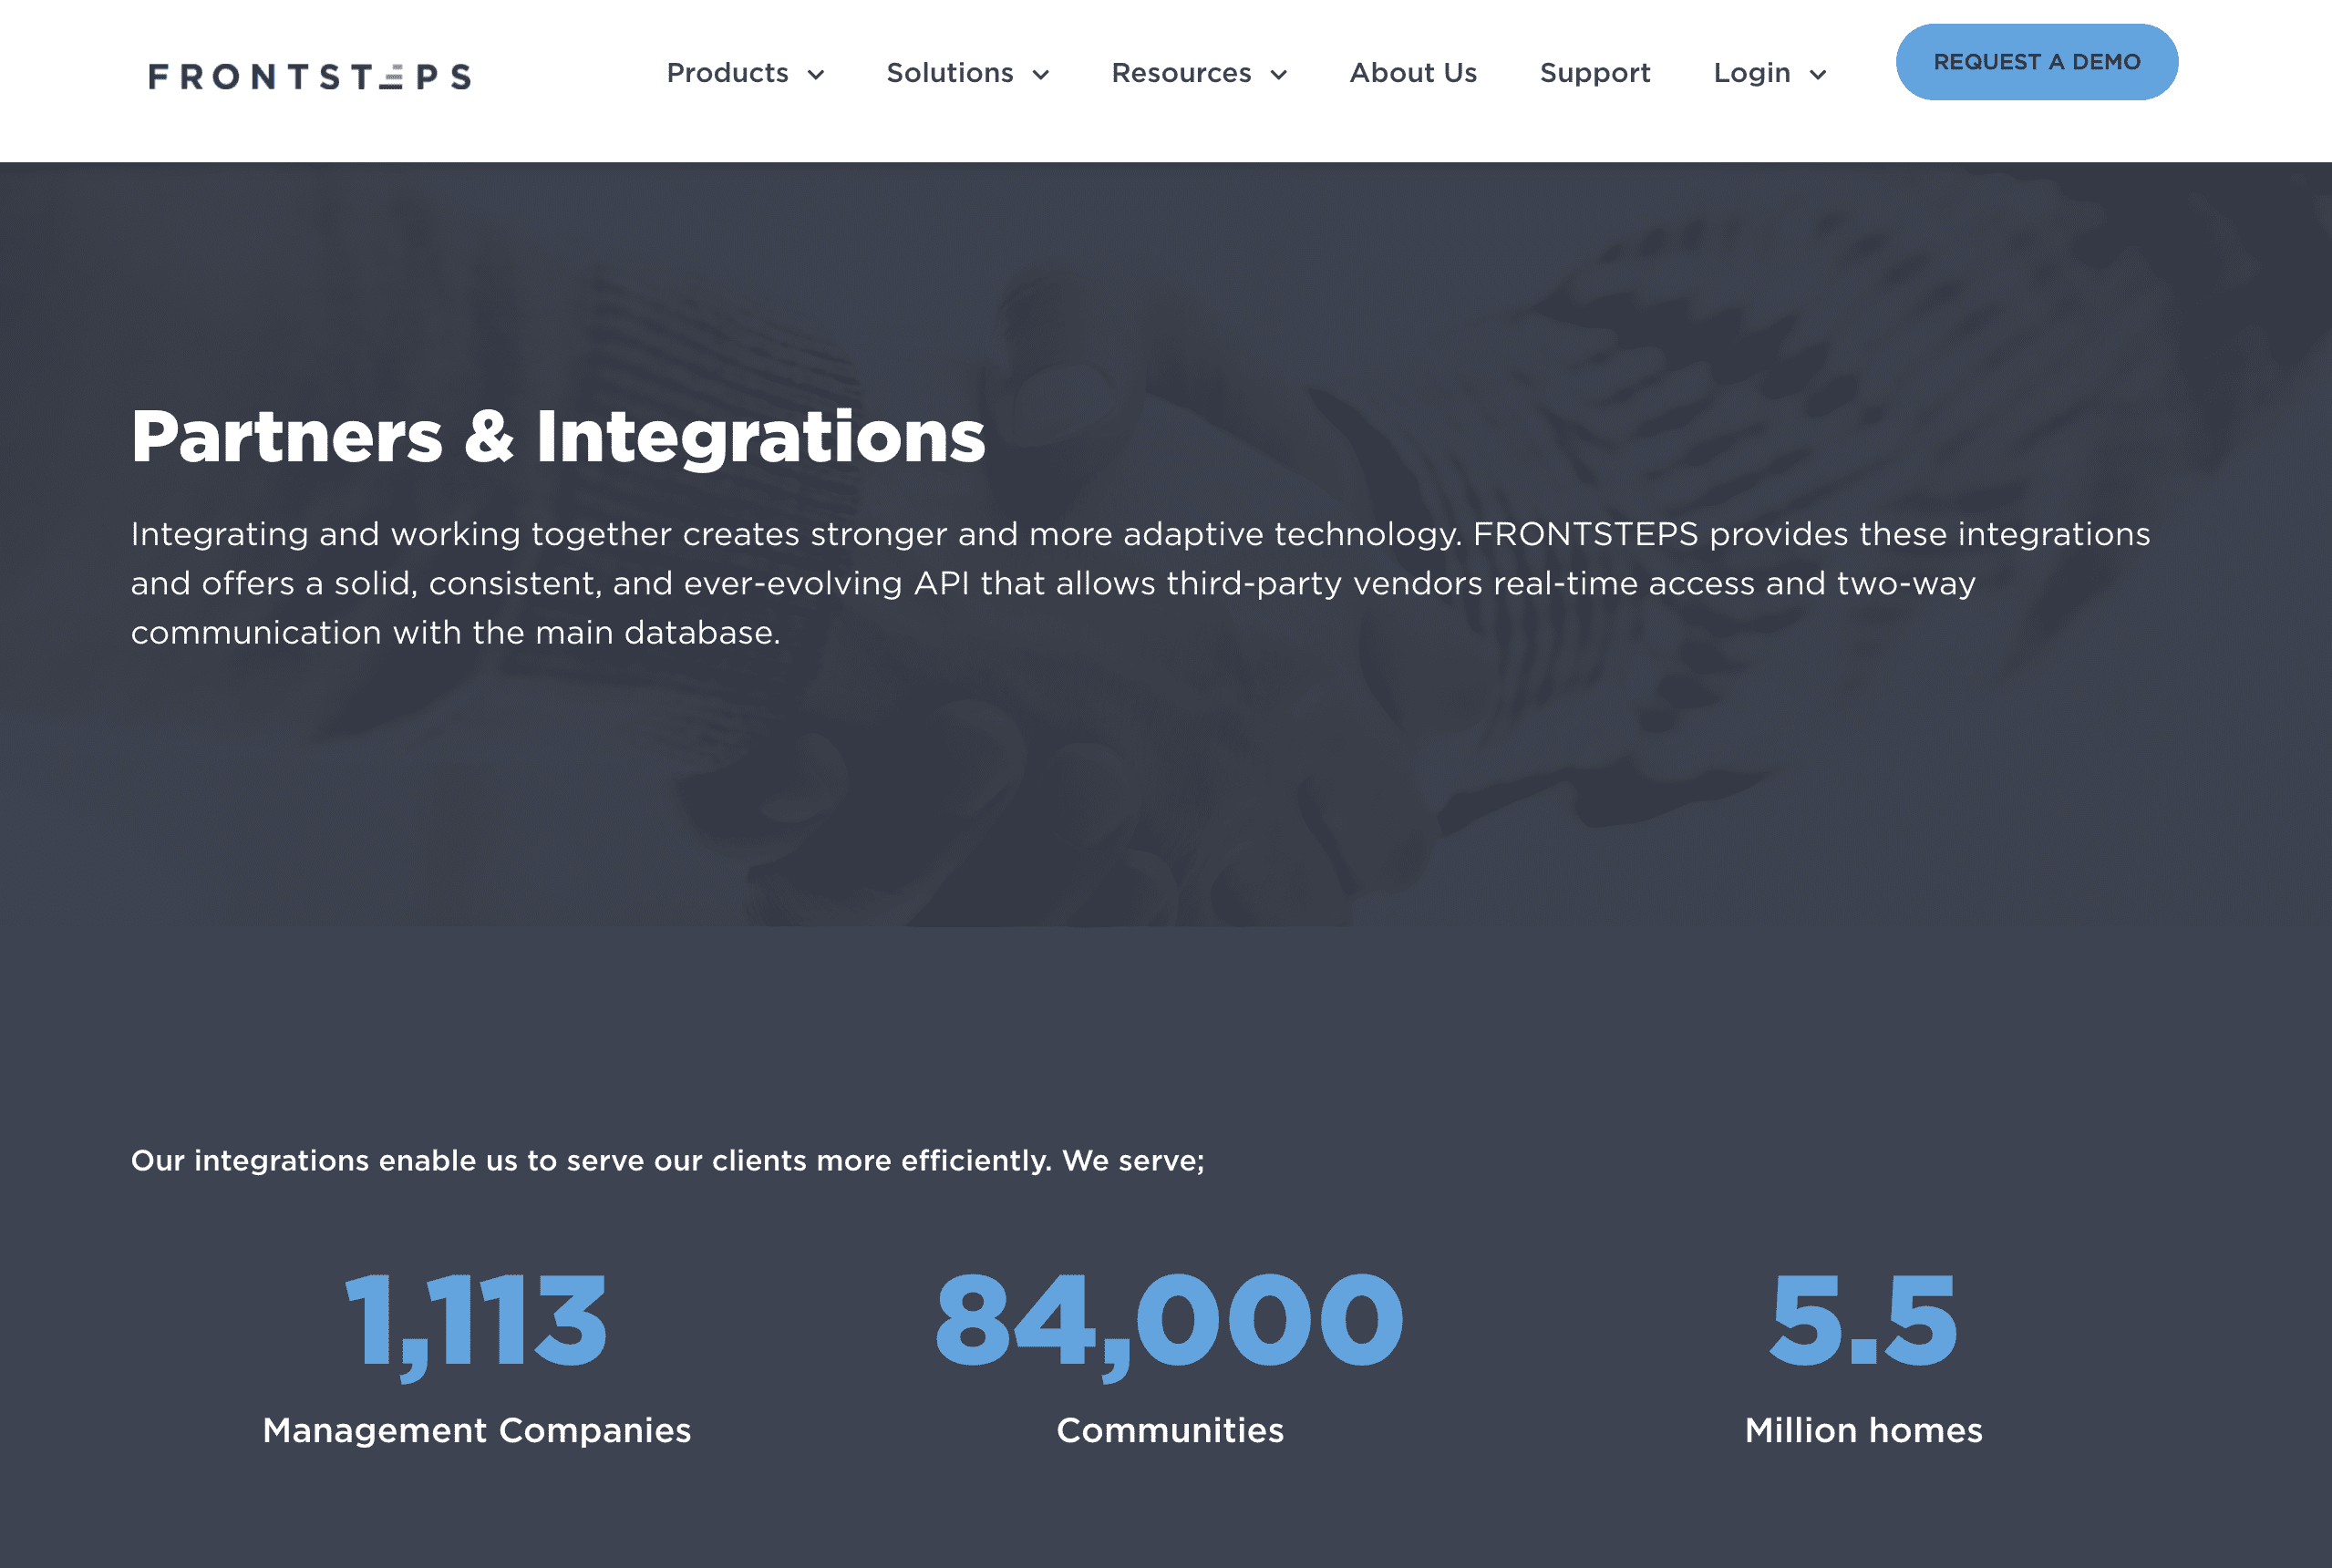Expand the Solutions dropdown
Viewport: 2332px width, 1568px height.
(x=949, y=72)
